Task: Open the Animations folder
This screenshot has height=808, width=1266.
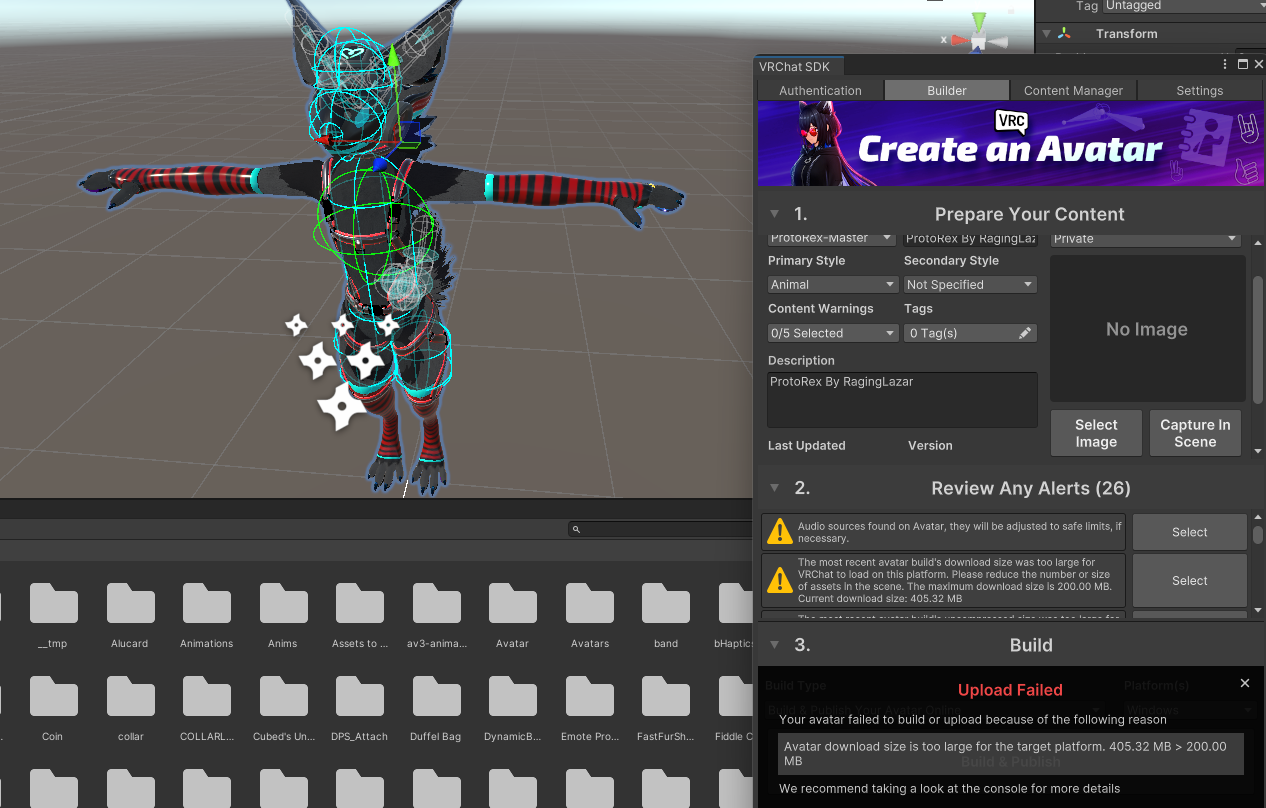Action: coord(207,605)
